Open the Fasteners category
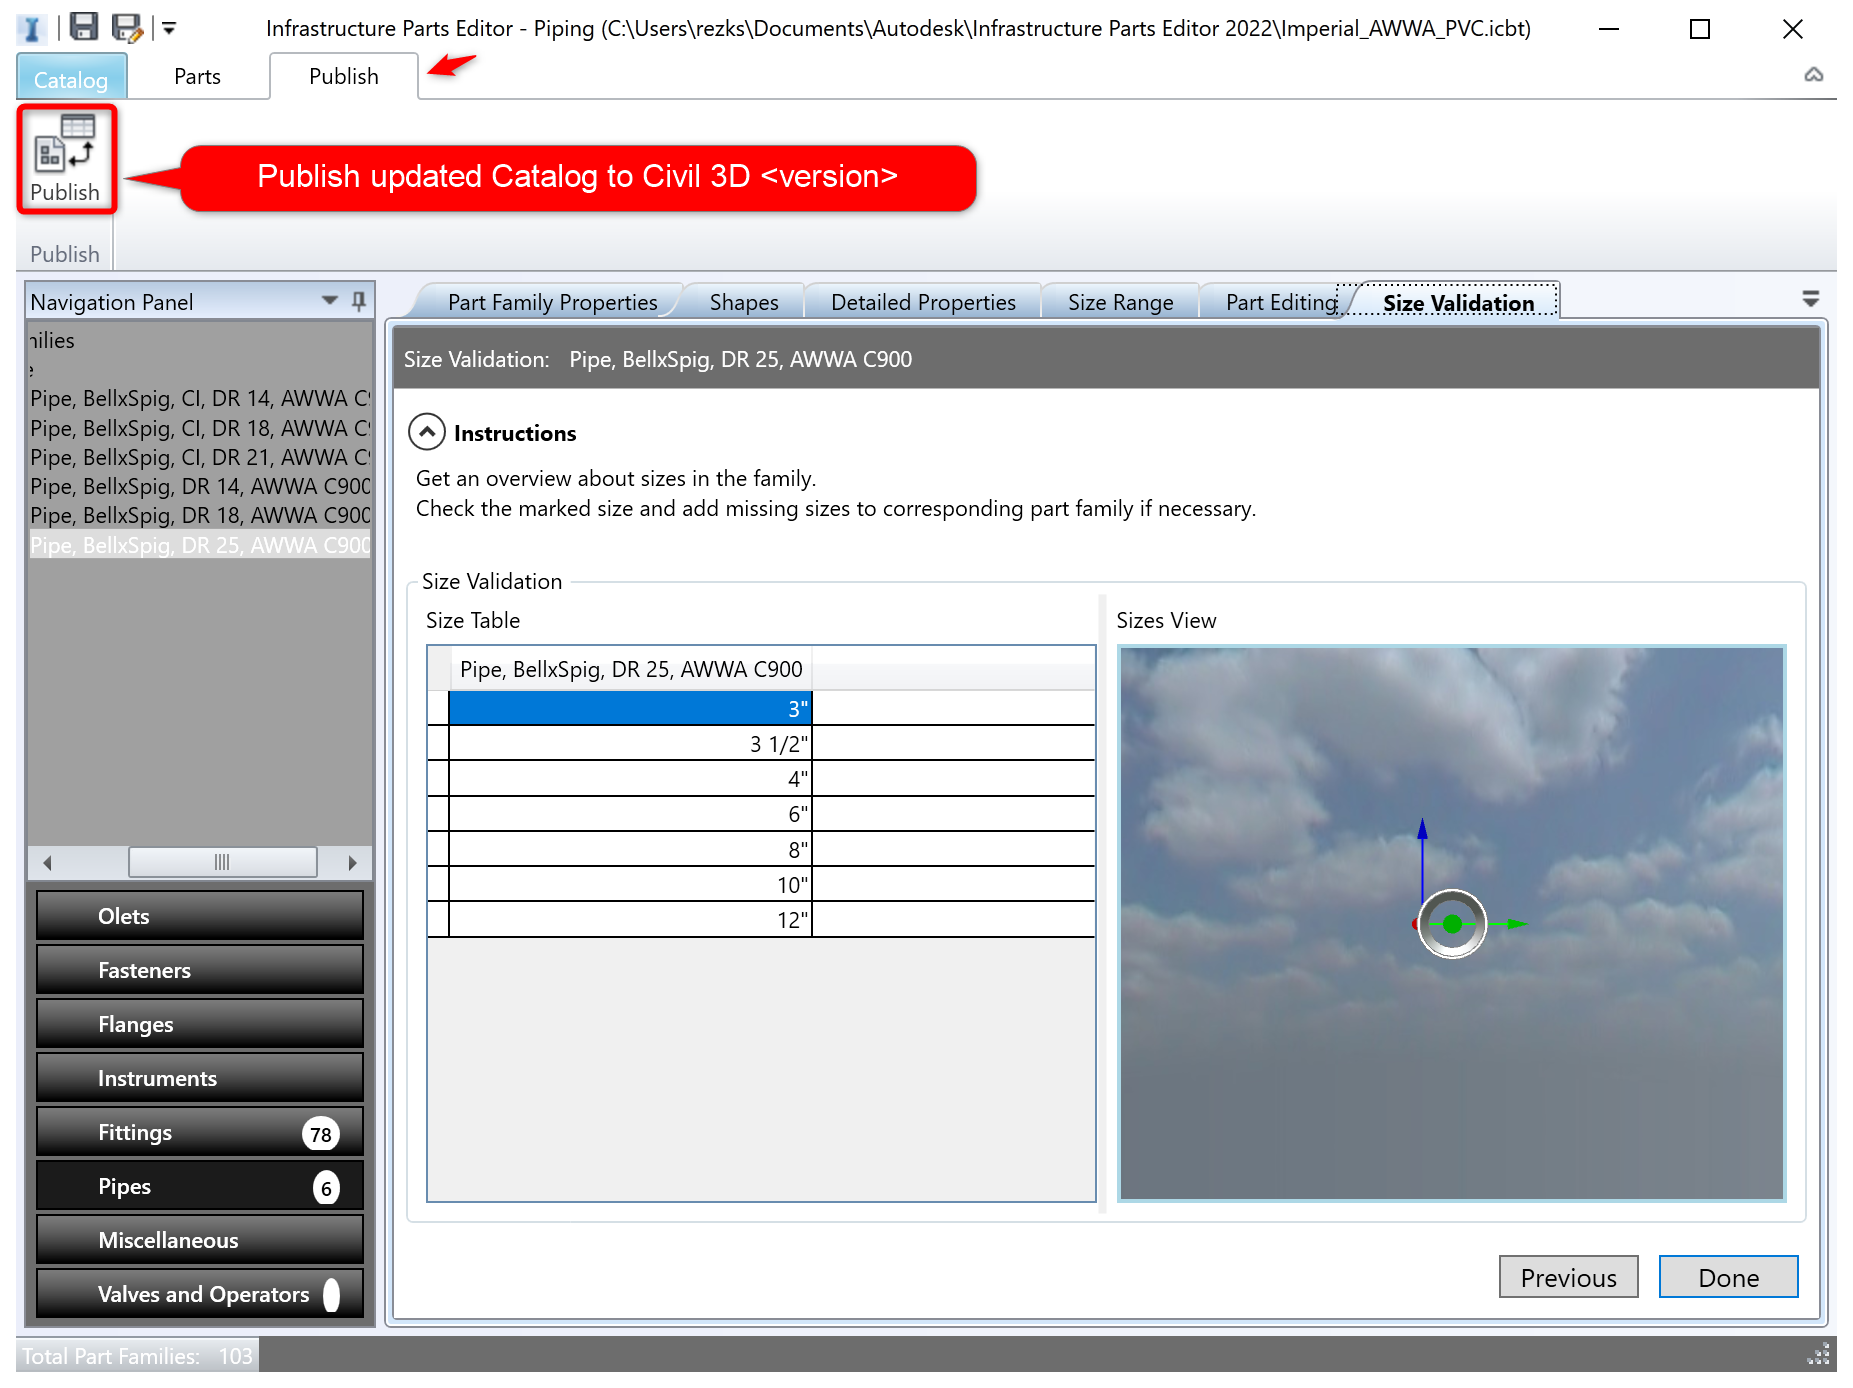 click(x=200, y=970)
